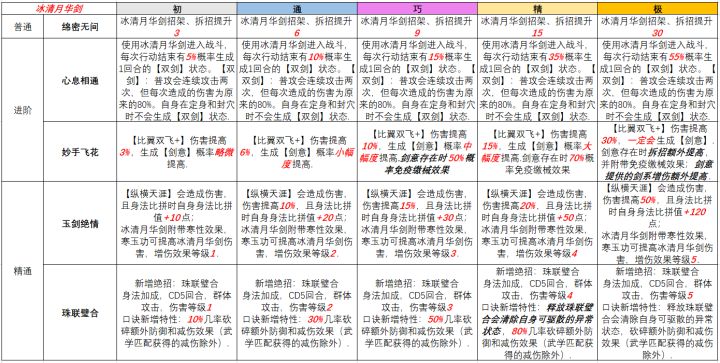The height and width of the screenshot is (363, 720).
Task: Click the title cell 冰清月华剑
Action: pos(58,8)
